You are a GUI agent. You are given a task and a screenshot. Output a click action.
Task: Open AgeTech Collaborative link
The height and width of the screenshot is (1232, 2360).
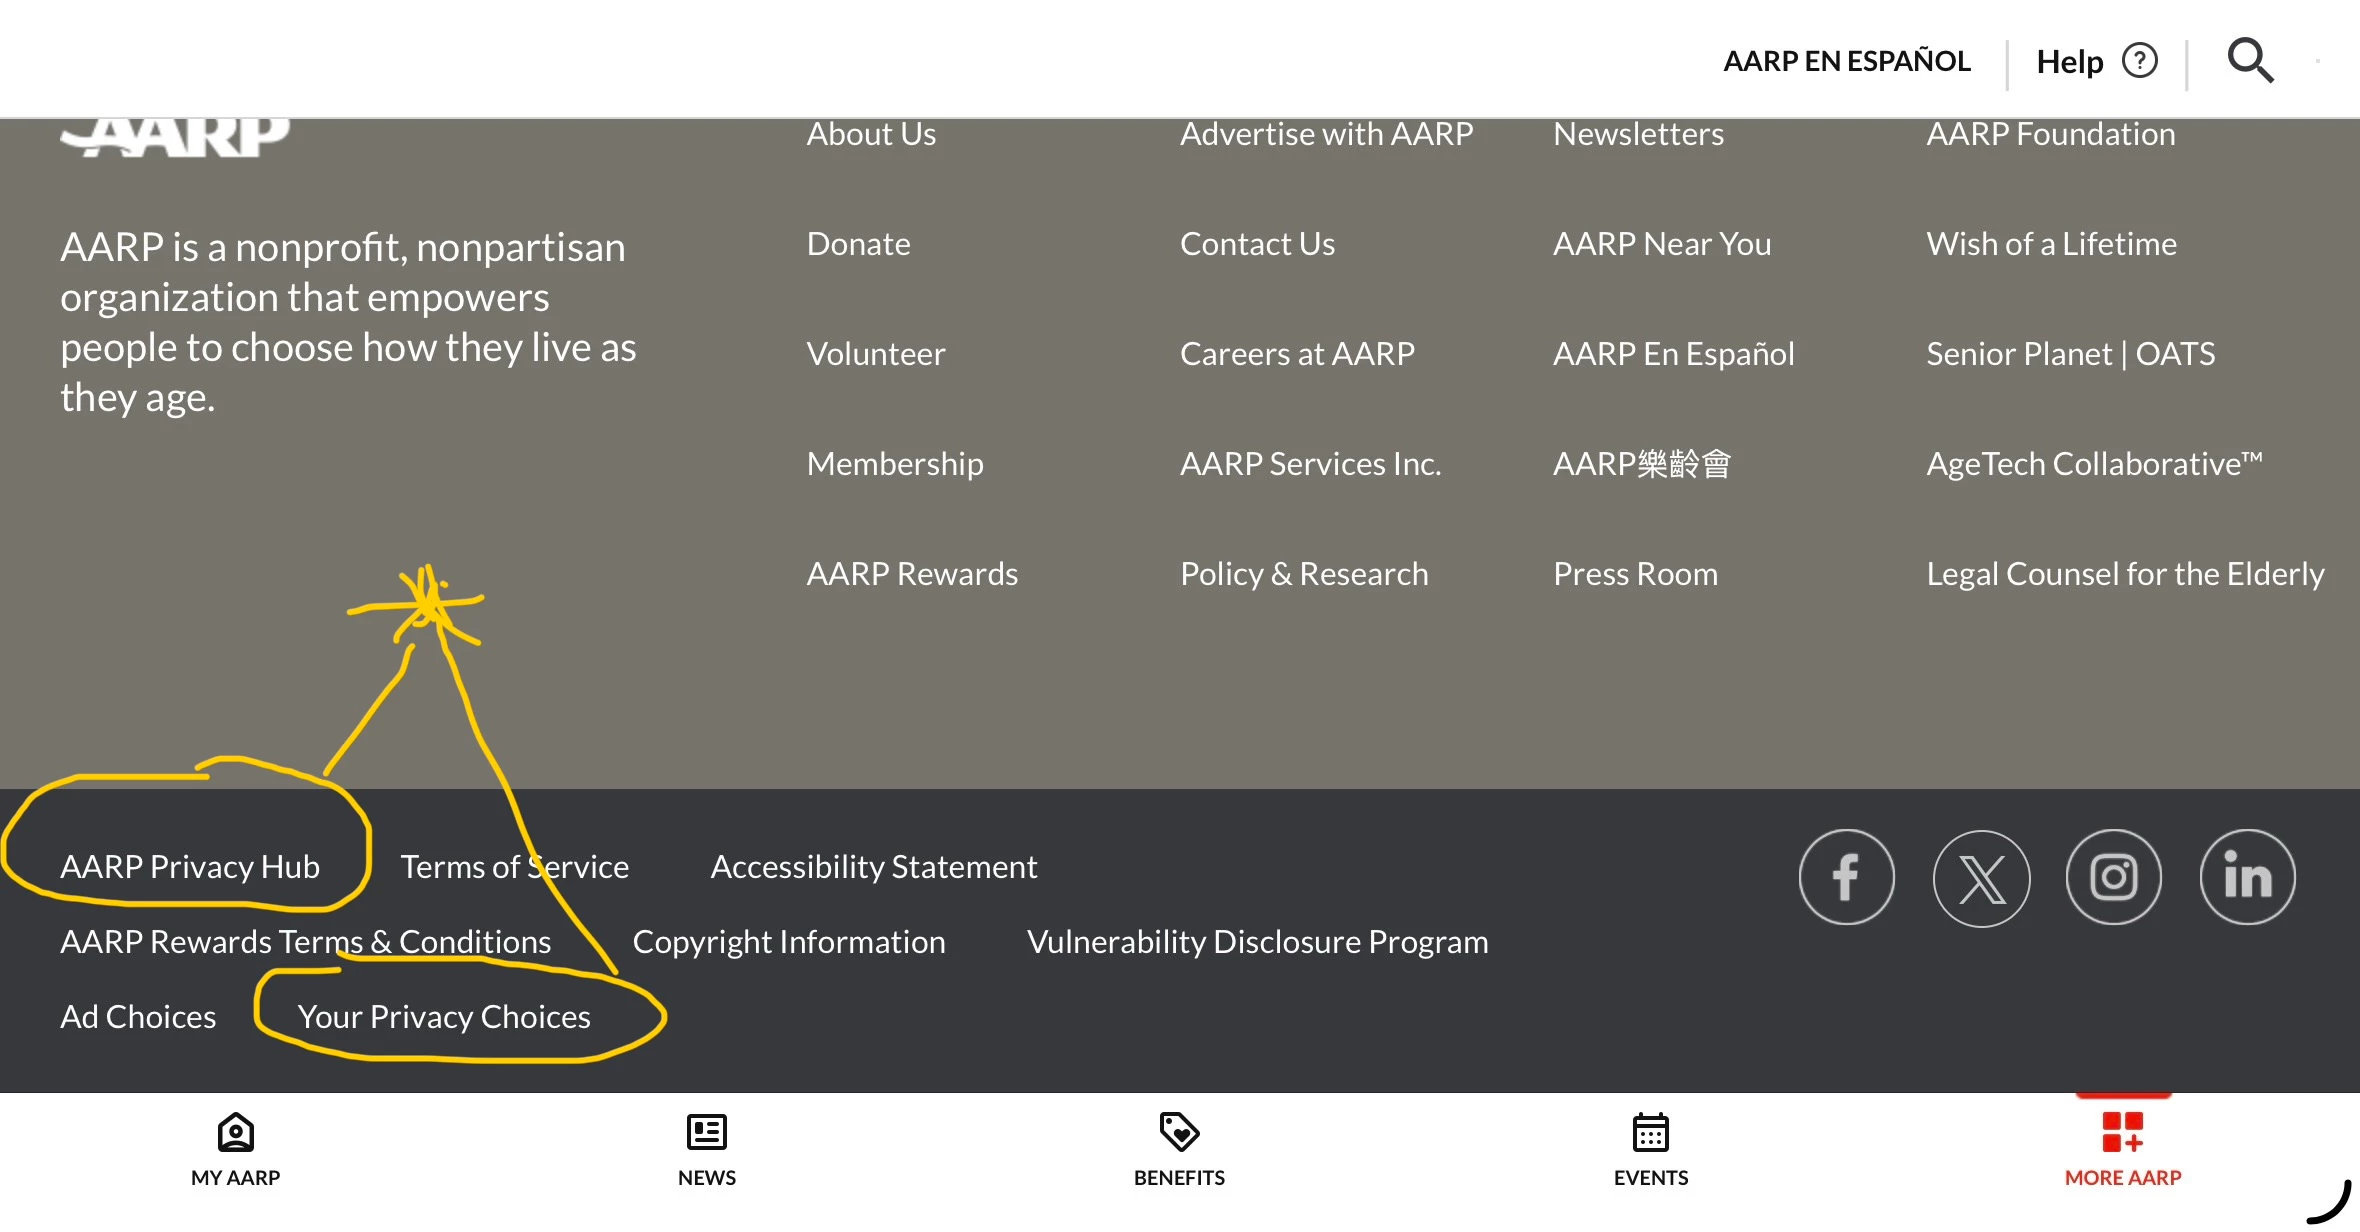(x=2094, y=464)
